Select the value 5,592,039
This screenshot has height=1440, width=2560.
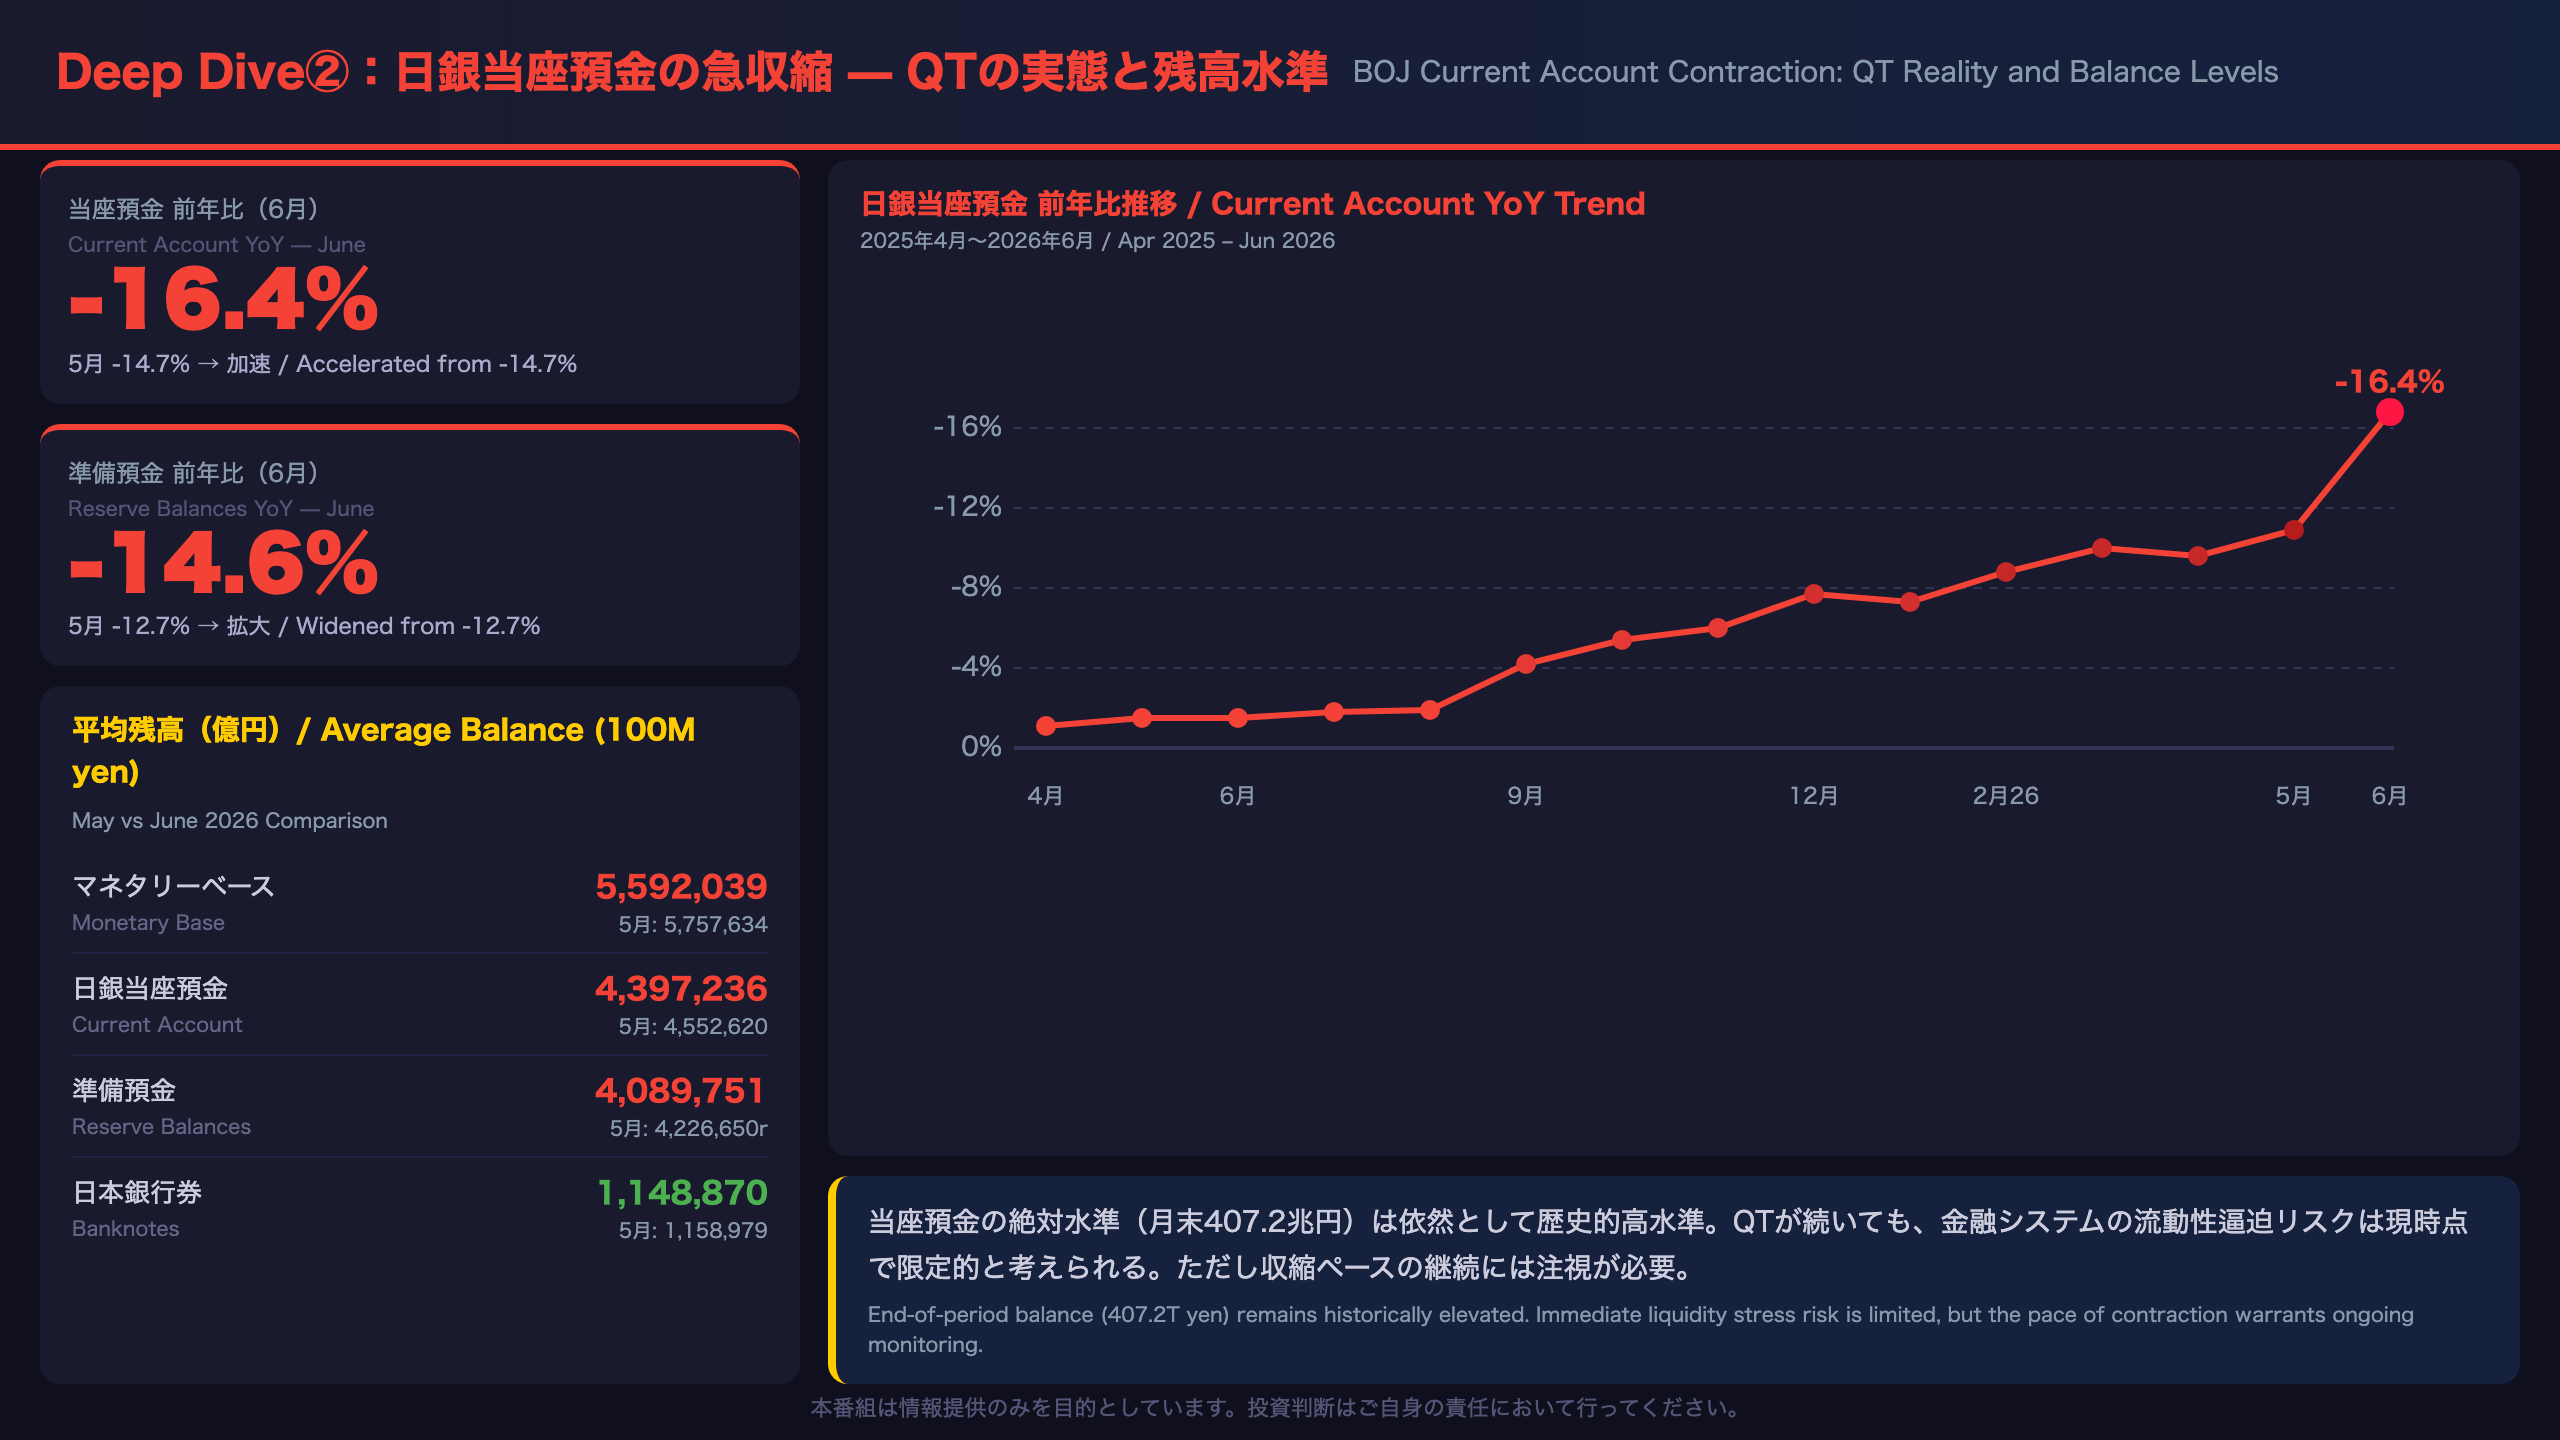[x=681, y=887]
